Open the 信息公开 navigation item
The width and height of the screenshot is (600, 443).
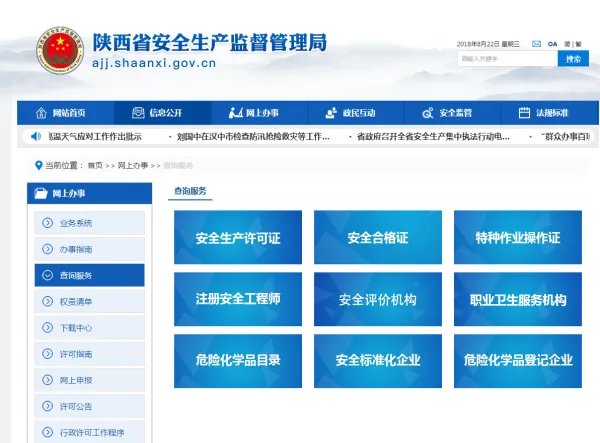coord(162,113)
